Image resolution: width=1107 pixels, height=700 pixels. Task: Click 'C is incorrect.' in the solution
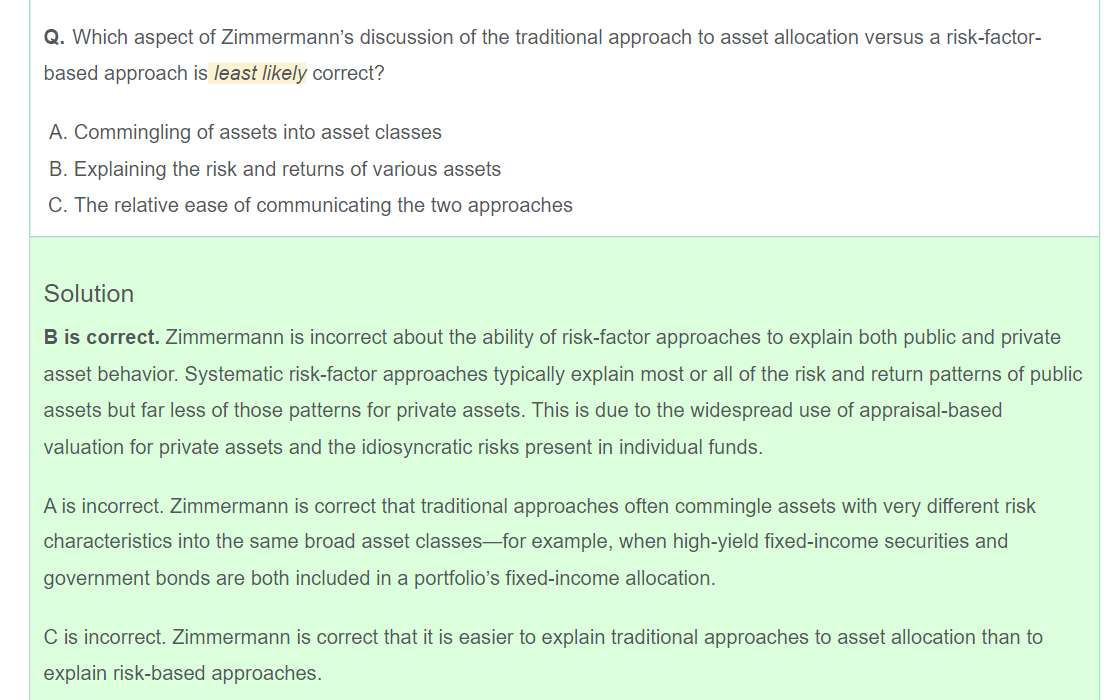point(105,637)
